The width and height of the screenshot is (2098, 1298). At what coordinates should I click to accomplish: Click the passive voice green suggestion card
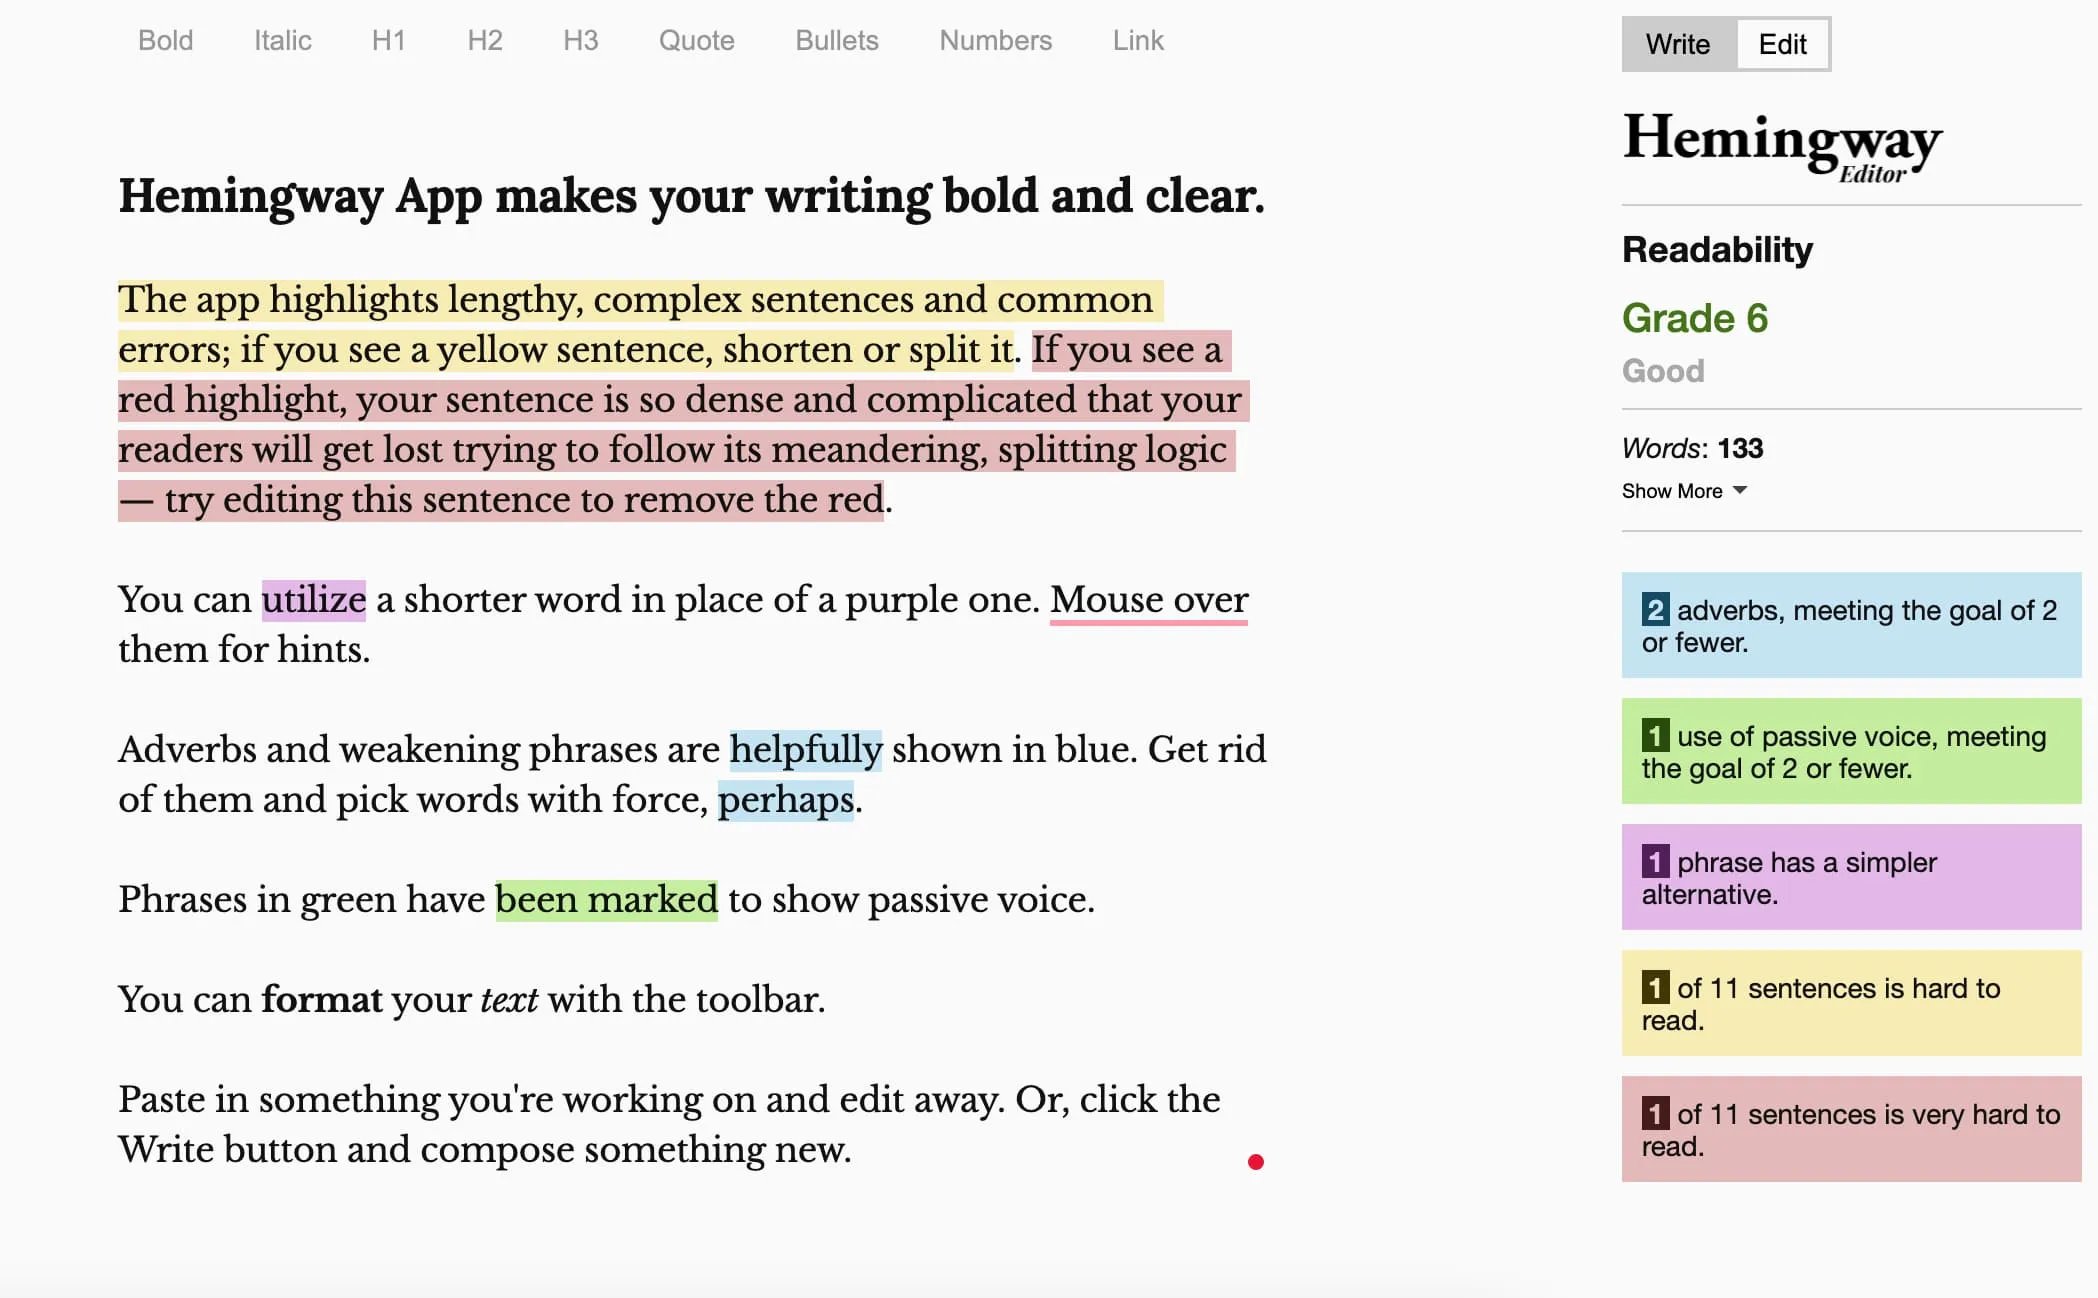pos(1848,751)
